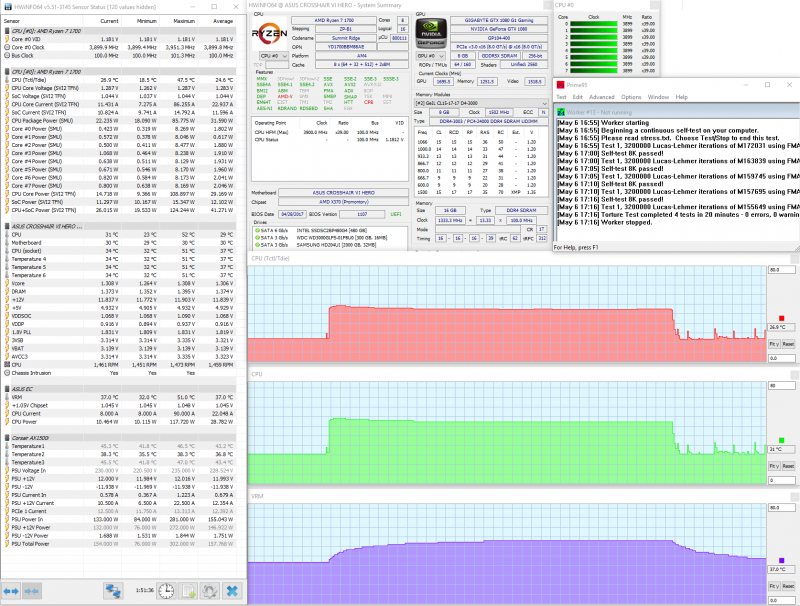This screenshot has width=800, height=606.
Task: Open the Advanced menu in Prime95
Action: (602, 97)
